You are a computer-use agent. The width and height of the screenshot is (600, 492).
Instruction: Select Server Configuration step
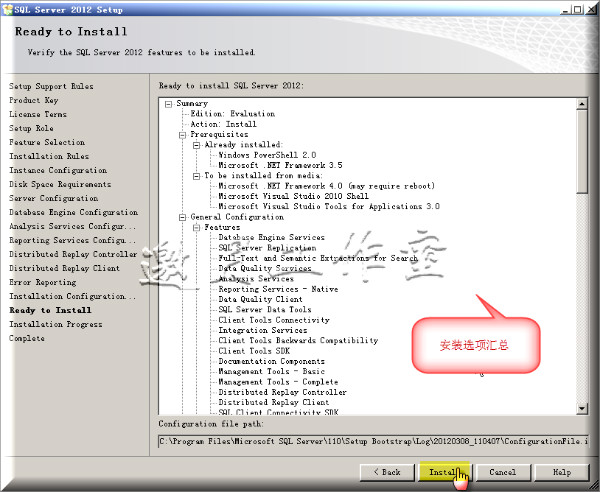[54, 198]
